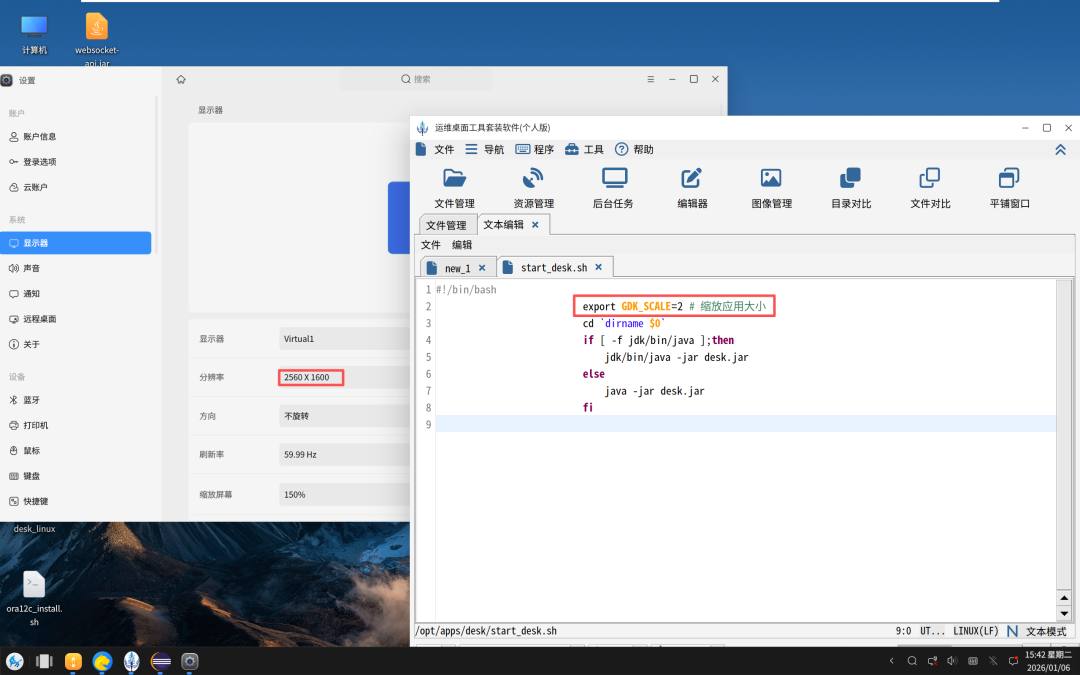Open the 程序 menu
The width and height of the screenshot is (1080, 675).
(x=534, y=149)
